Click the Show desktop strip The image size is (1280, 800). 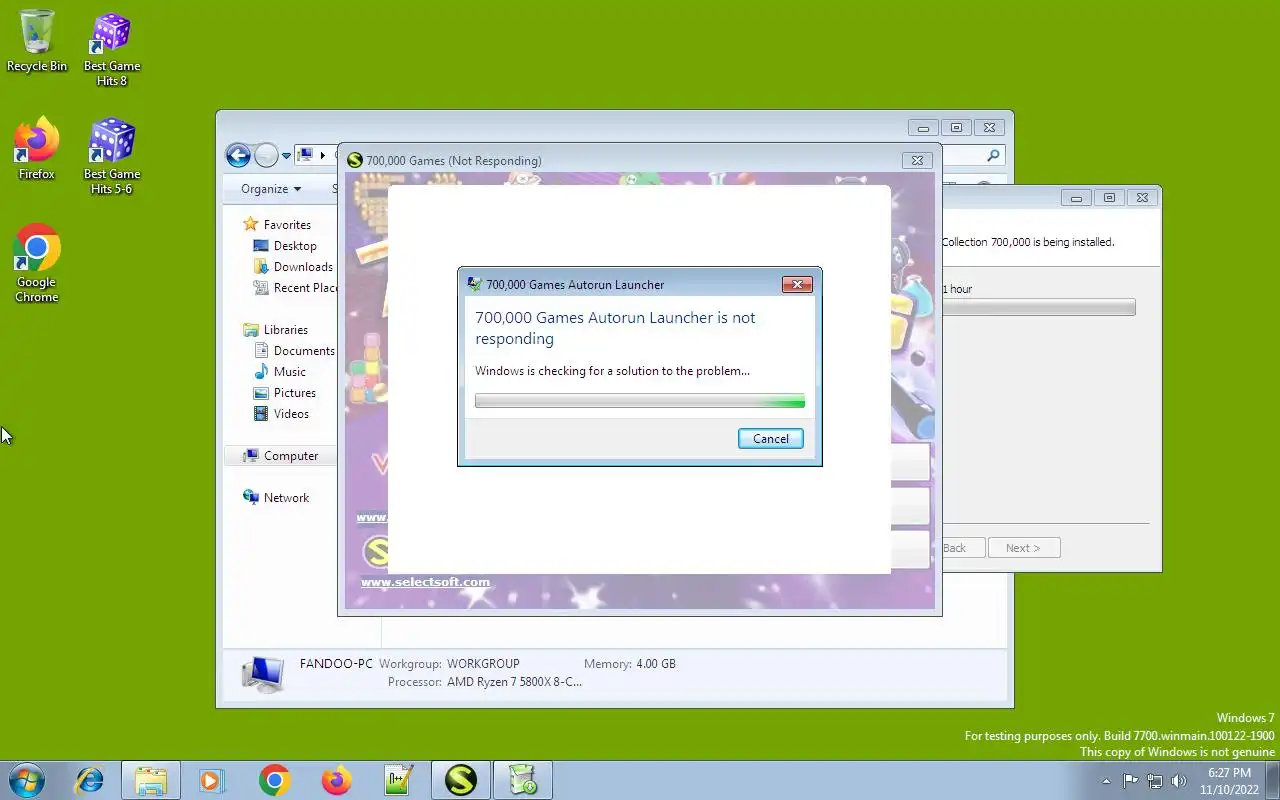(1272, 780)
